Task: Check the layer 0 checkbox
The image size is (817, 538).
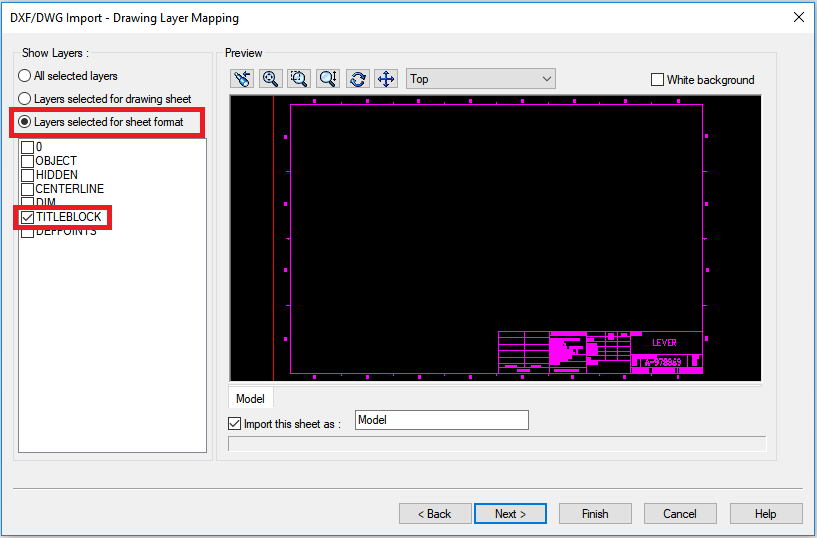Action: click(28, 147)
